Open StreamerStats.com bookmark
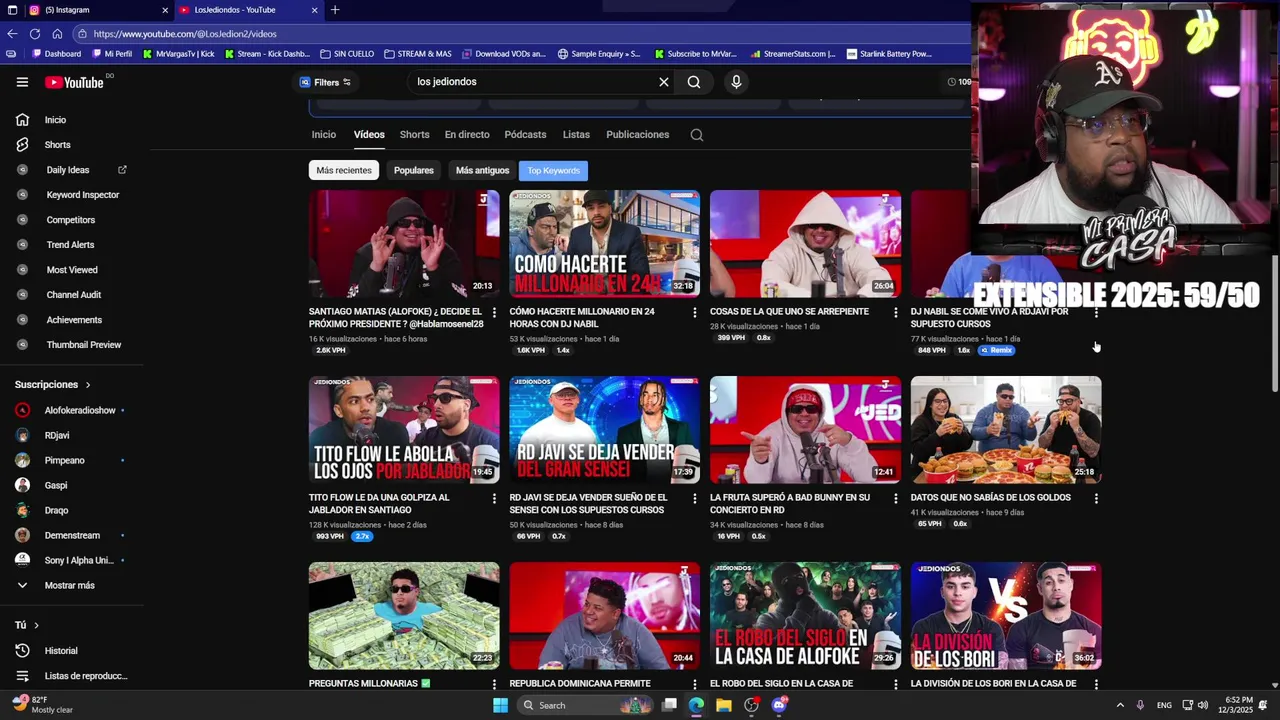Image resolution: width=1280 pixels, height=720 pixels. 792,54
